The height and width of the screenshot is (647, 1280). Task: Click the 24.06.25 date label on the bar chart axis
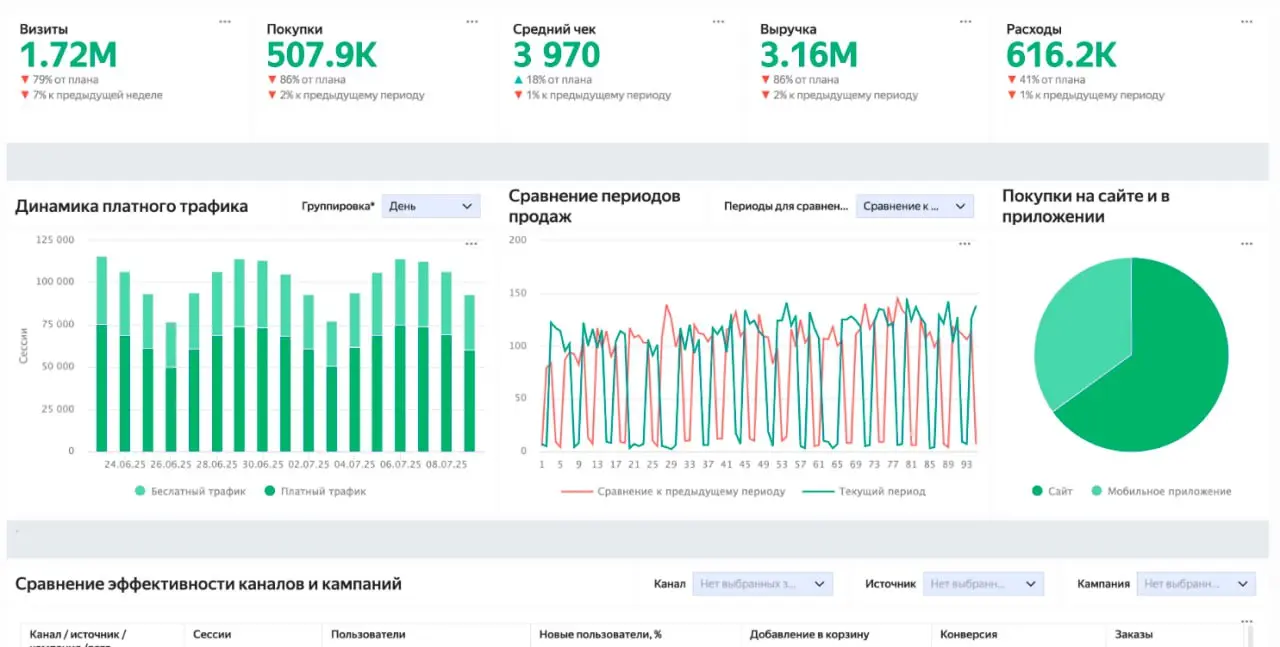coord(124,464)
